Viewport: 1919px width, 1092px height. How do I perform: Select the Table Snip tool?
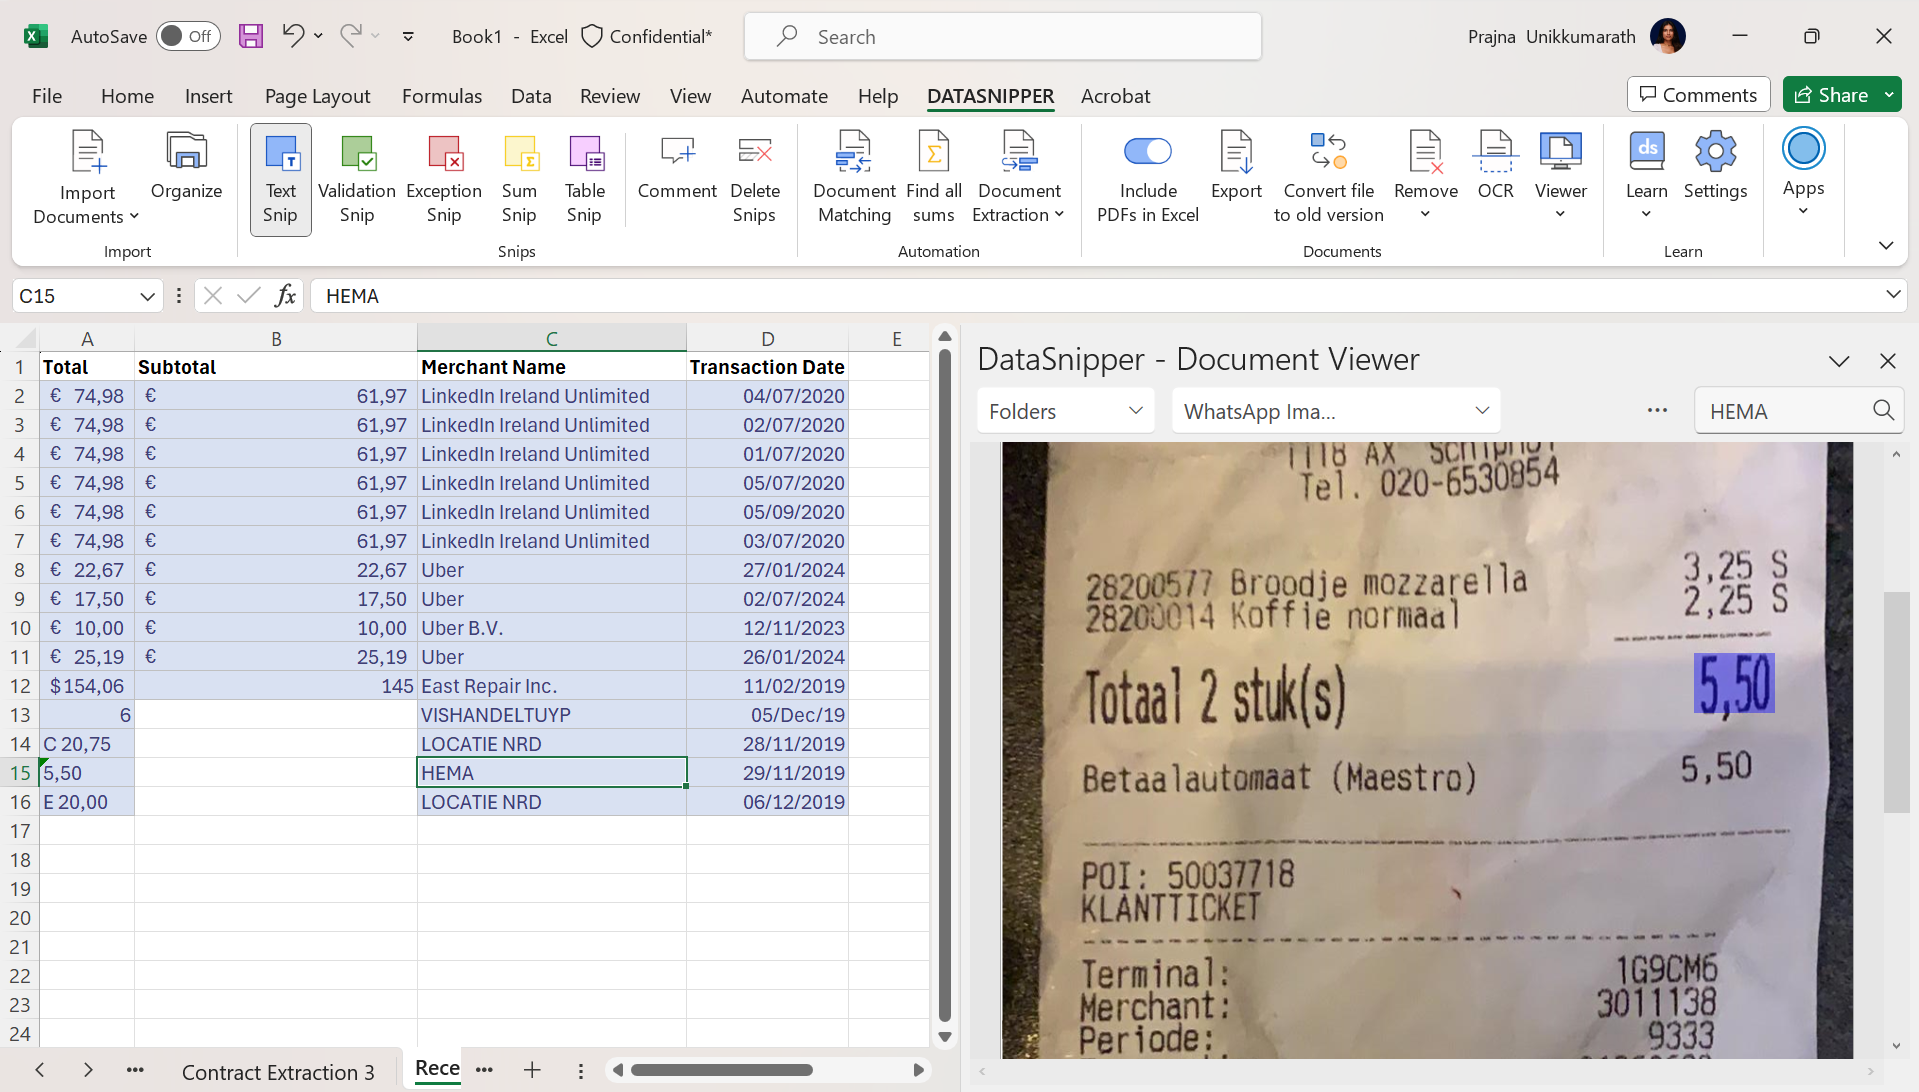tap(584, 180)
